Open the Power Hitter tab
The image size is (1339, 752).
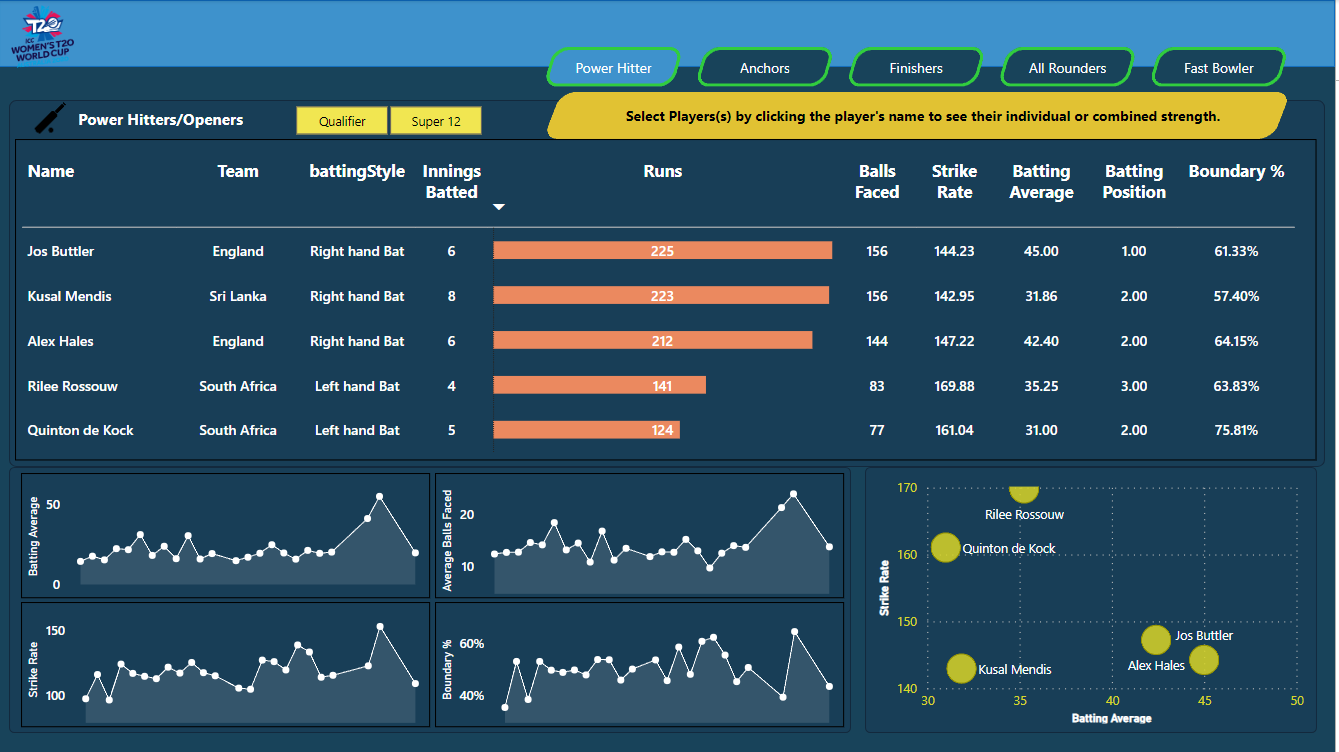[x=613, y=68]
